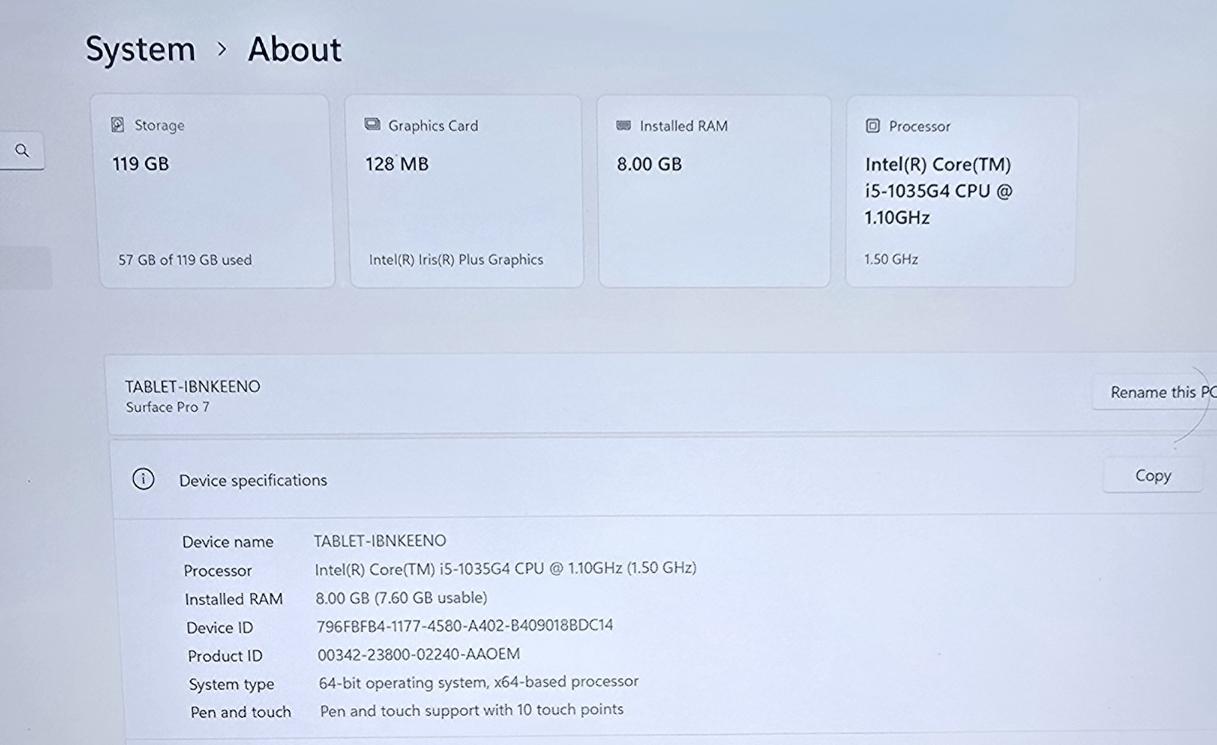This screenshot has height=745, width=1217.
Task: Collapse the Device specifications section header
Action: coord(662,478)
